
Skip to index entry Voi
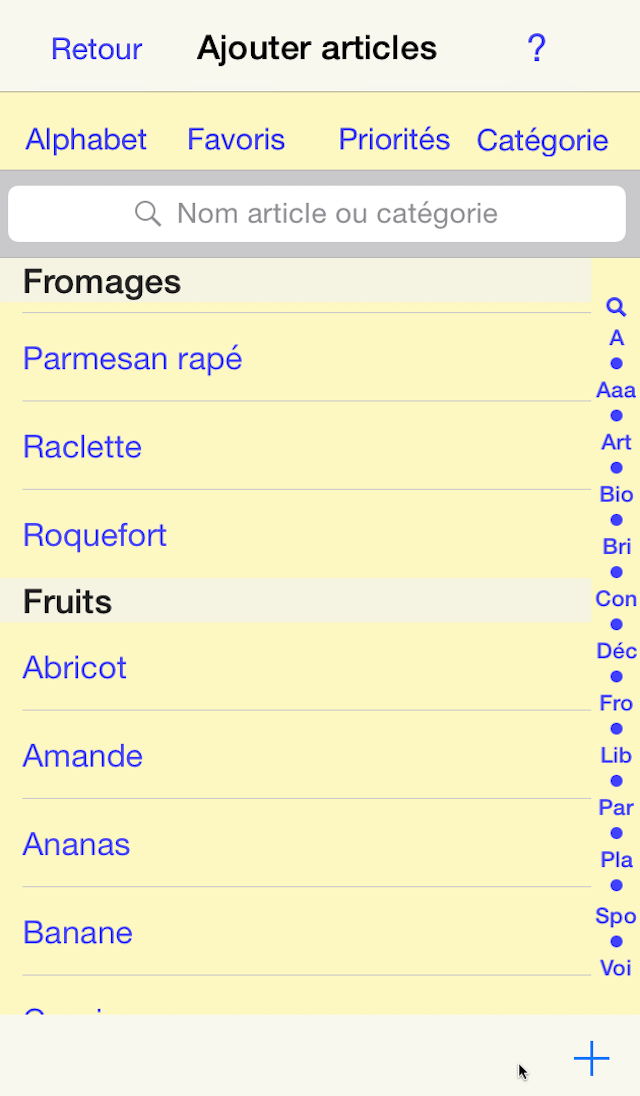[616, 967]
